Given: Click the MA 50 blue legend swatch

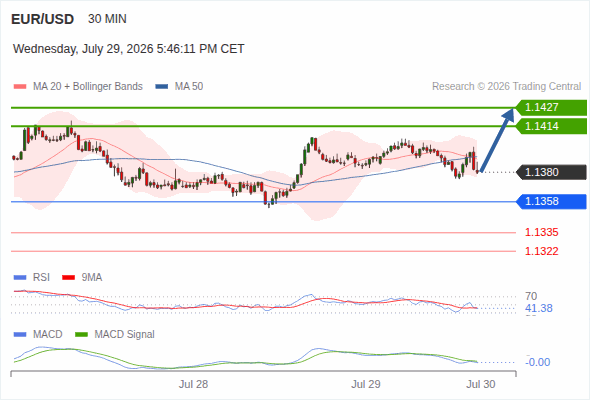Looking at the screenshot, I should tap(162, 87).
